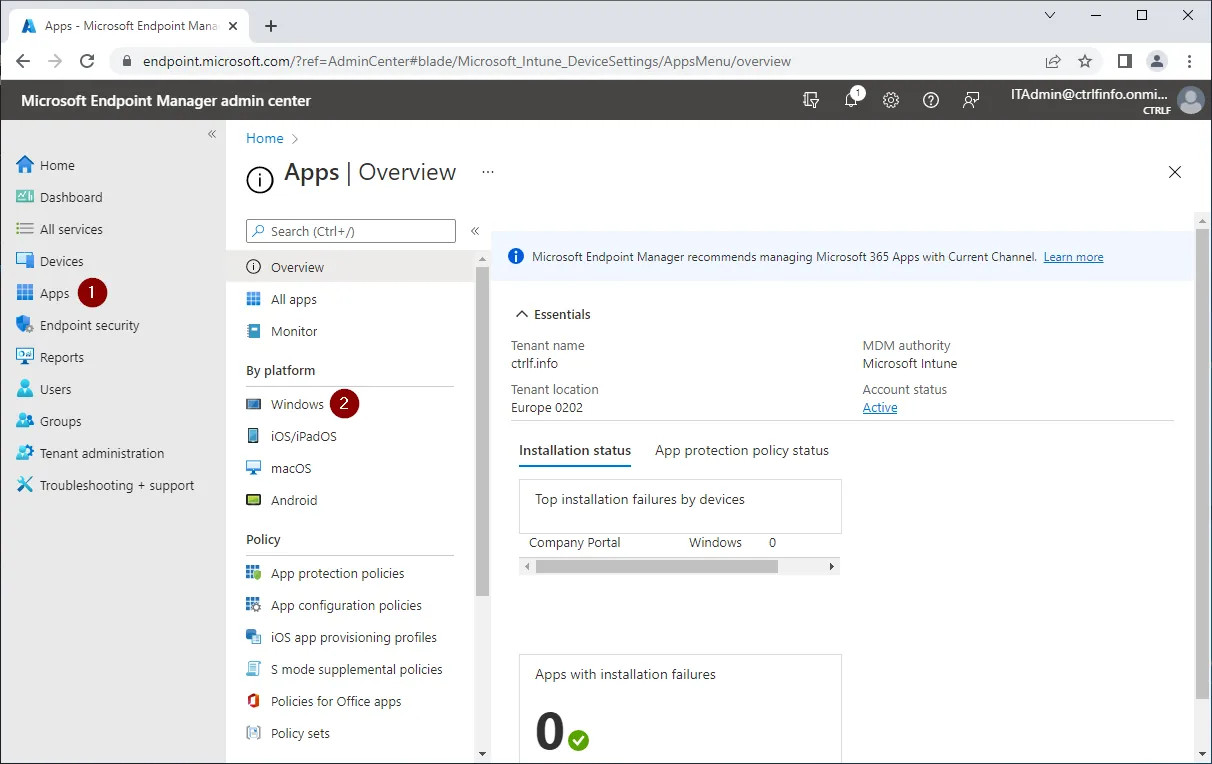Open the directory and subscription filter icon
Screen dimensions: 1212x764
coord(811,100)
